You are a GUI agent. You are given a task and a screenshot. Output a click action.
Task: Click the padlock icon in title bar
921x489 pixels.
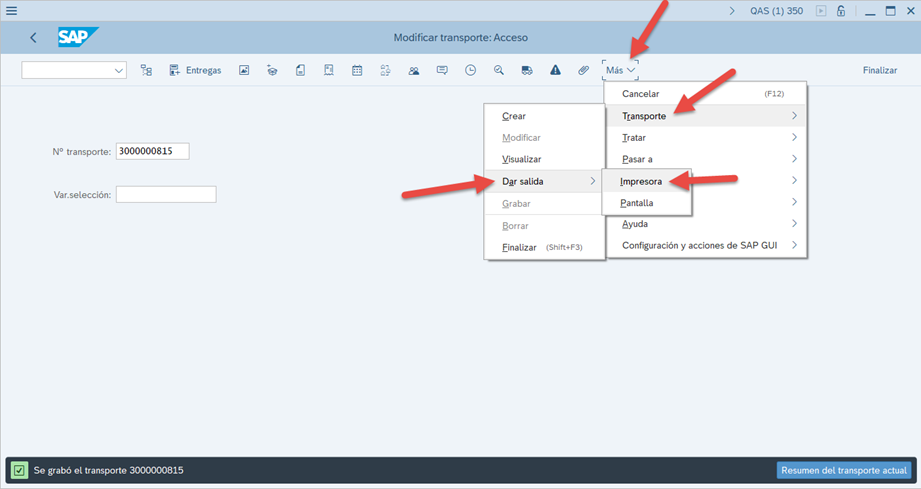[841, 11]
